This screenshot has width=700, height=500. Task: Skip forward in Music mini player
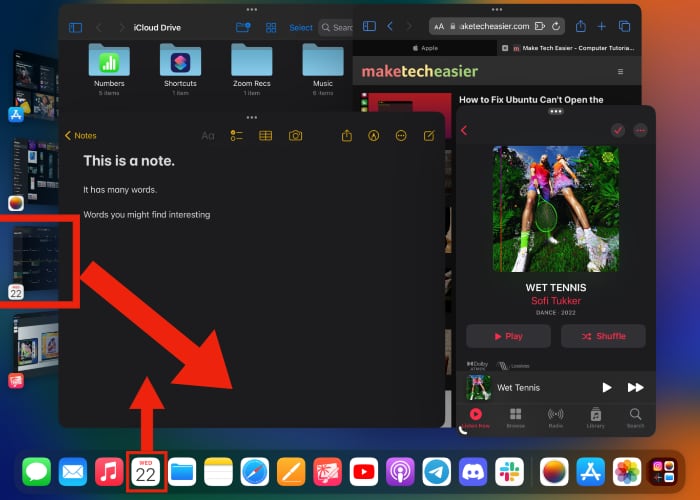635,388
